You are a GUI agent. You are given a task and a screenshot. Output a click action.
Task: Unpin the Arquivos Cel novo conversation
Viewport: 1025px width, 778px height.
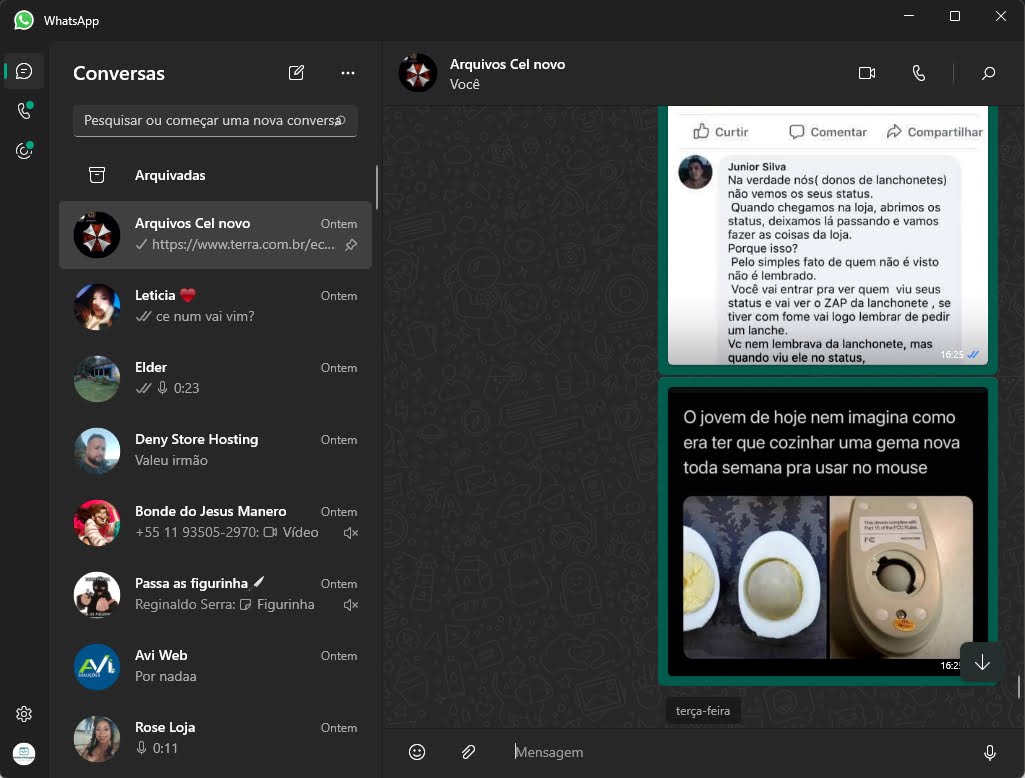[x=353, y=244]
